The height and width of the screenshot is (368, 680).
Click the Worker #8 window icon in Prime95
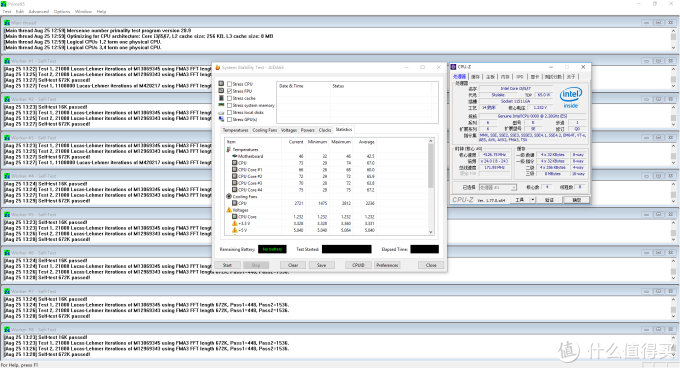click(x=7, y=329)
